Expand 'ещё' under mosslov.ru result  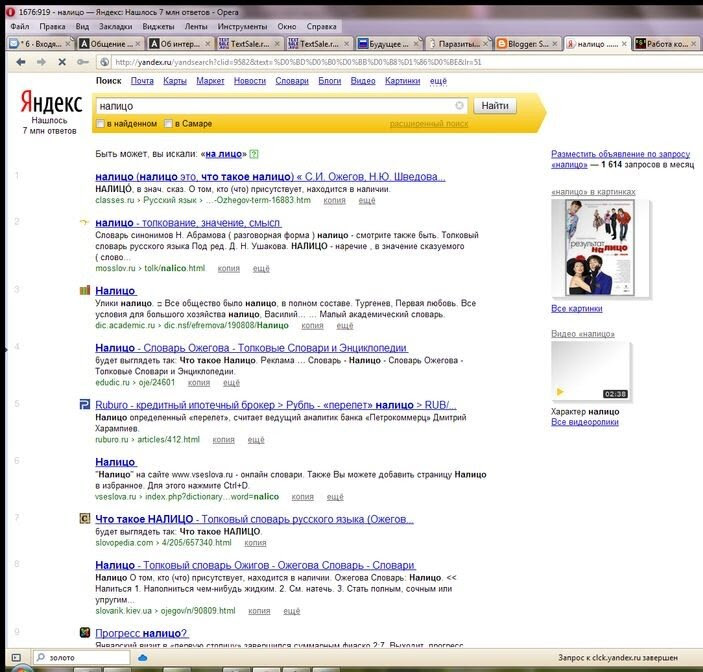261,269
